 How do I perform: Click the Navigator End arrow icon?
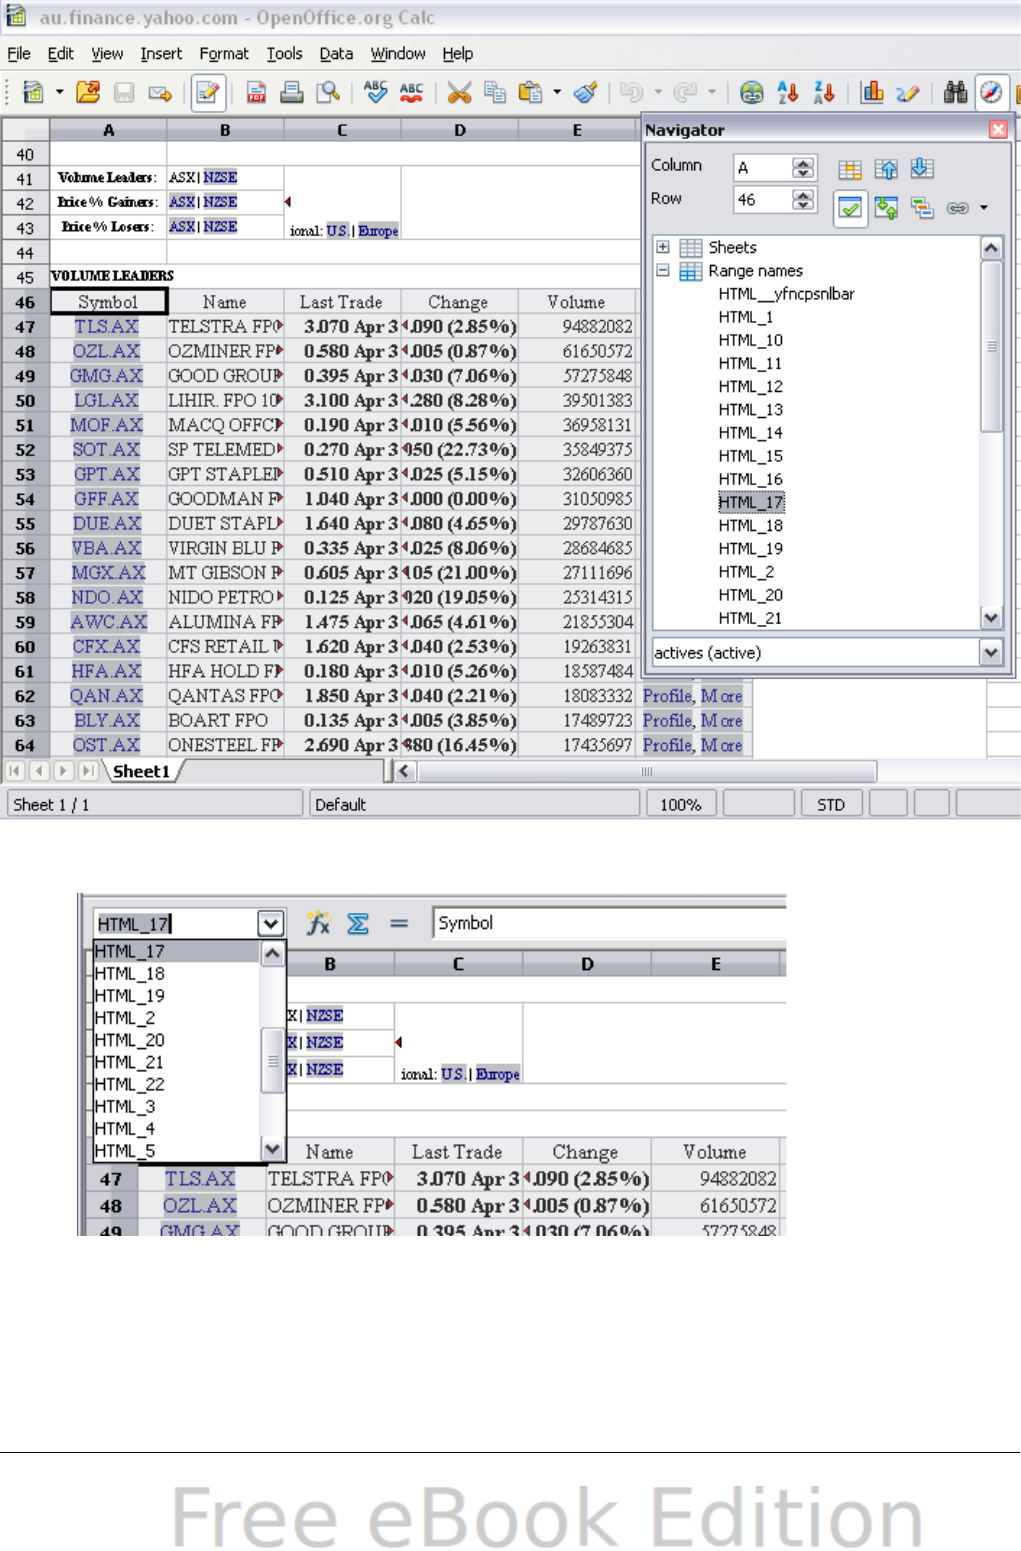[922, 169]
